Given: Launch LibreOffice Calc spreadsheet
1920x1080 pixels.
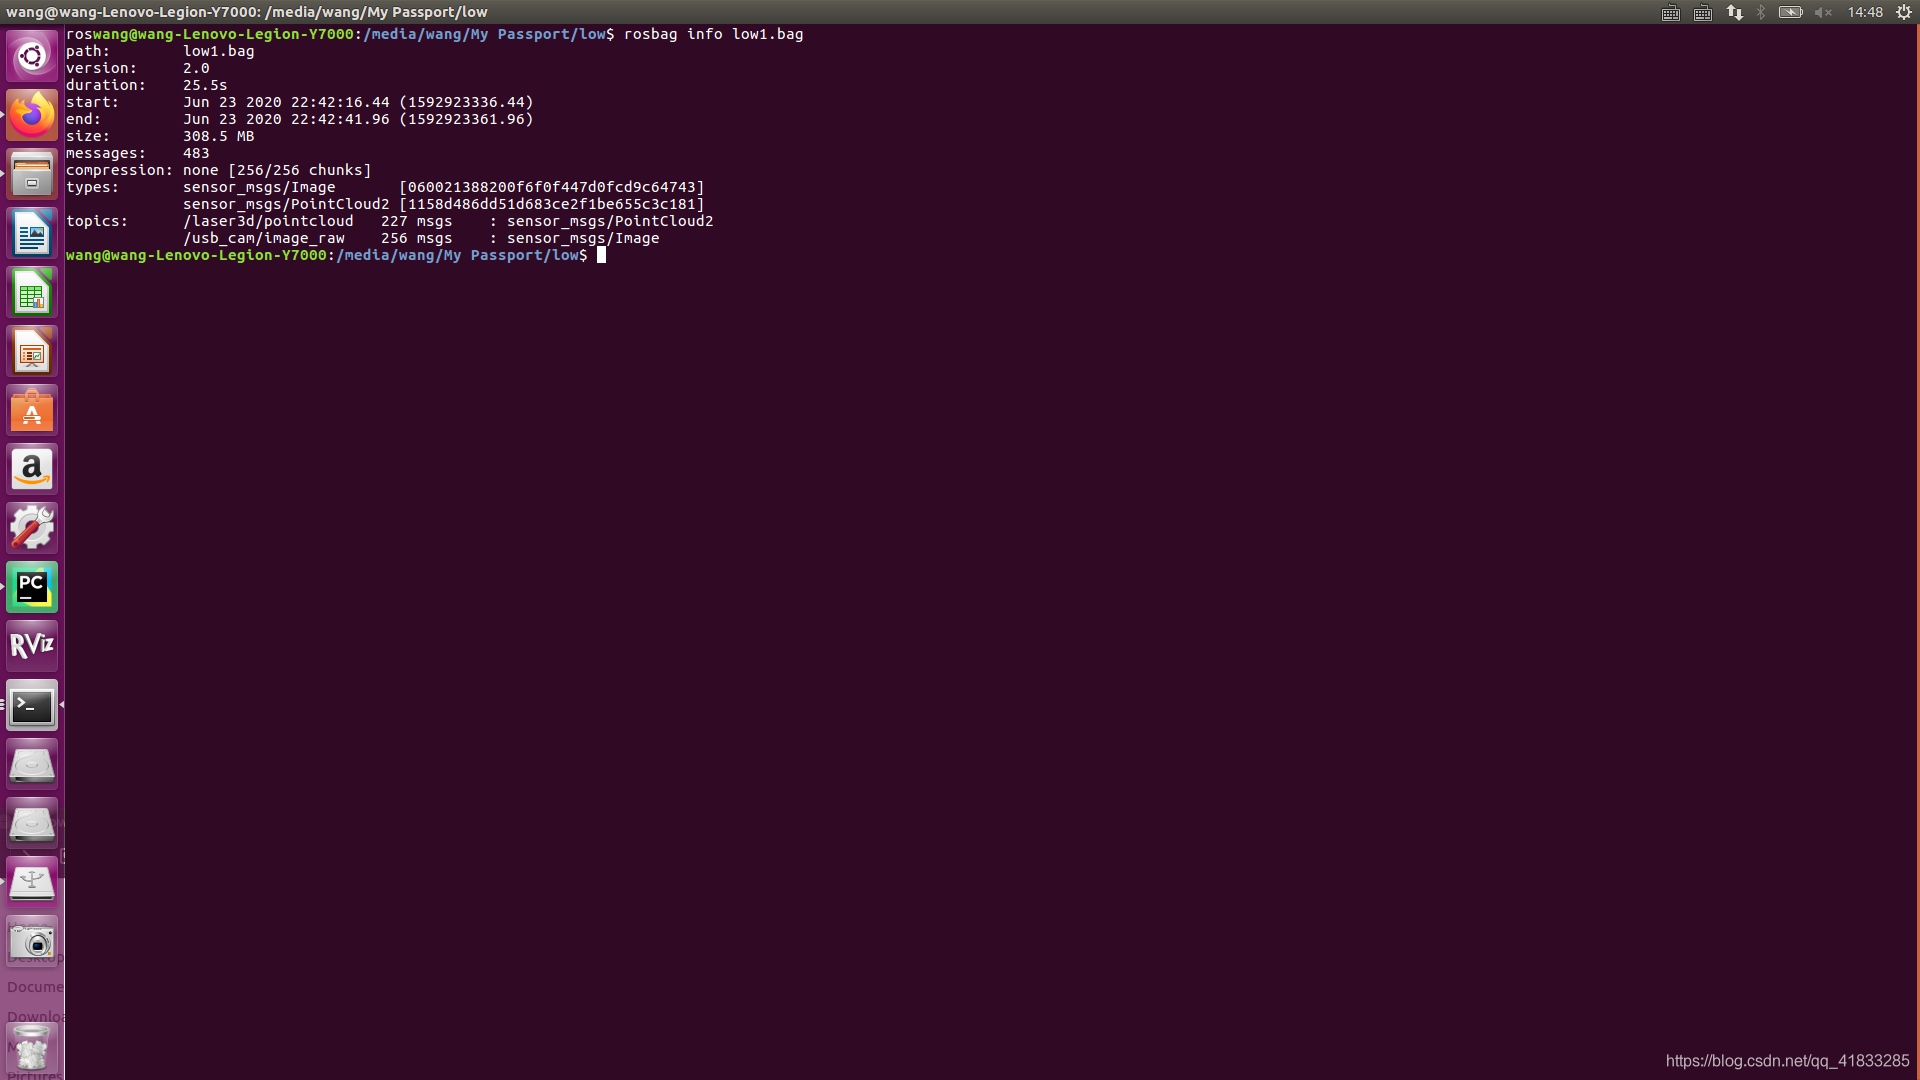Looking at the screenshot, I should 32,292.
